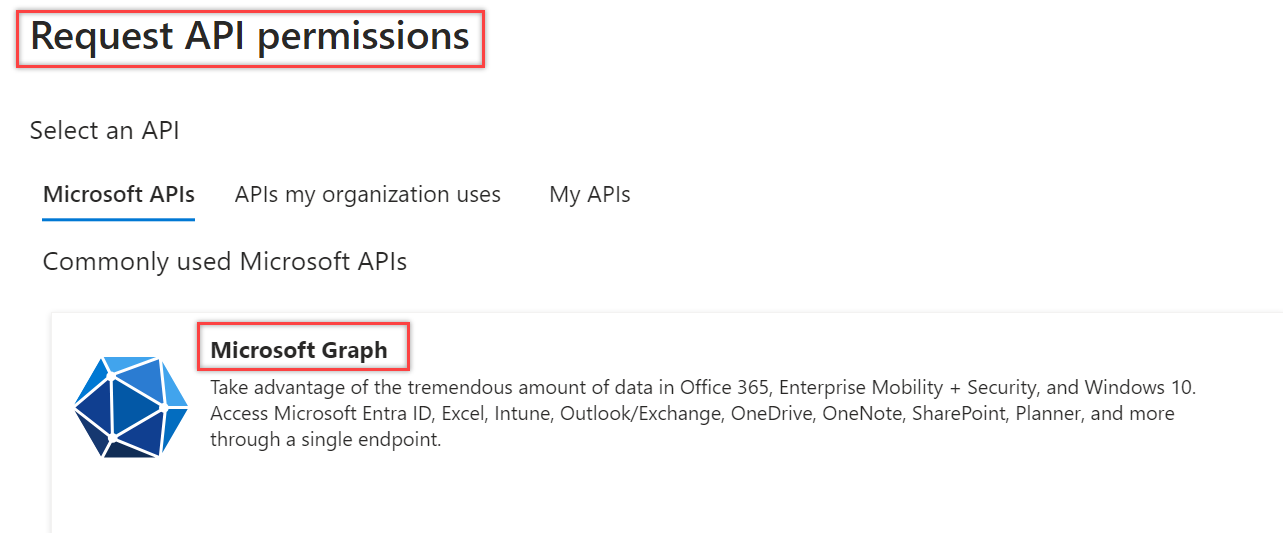1283x533 pixels.
Task: Switch to APIs my organization uses tab
Action: 367,194
